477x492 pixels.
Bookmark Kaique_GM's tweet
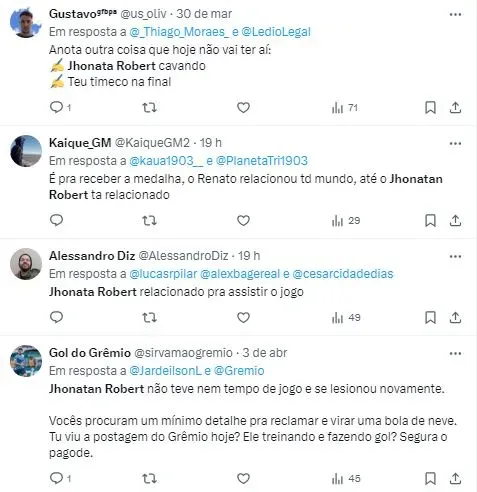coord(430,220)
